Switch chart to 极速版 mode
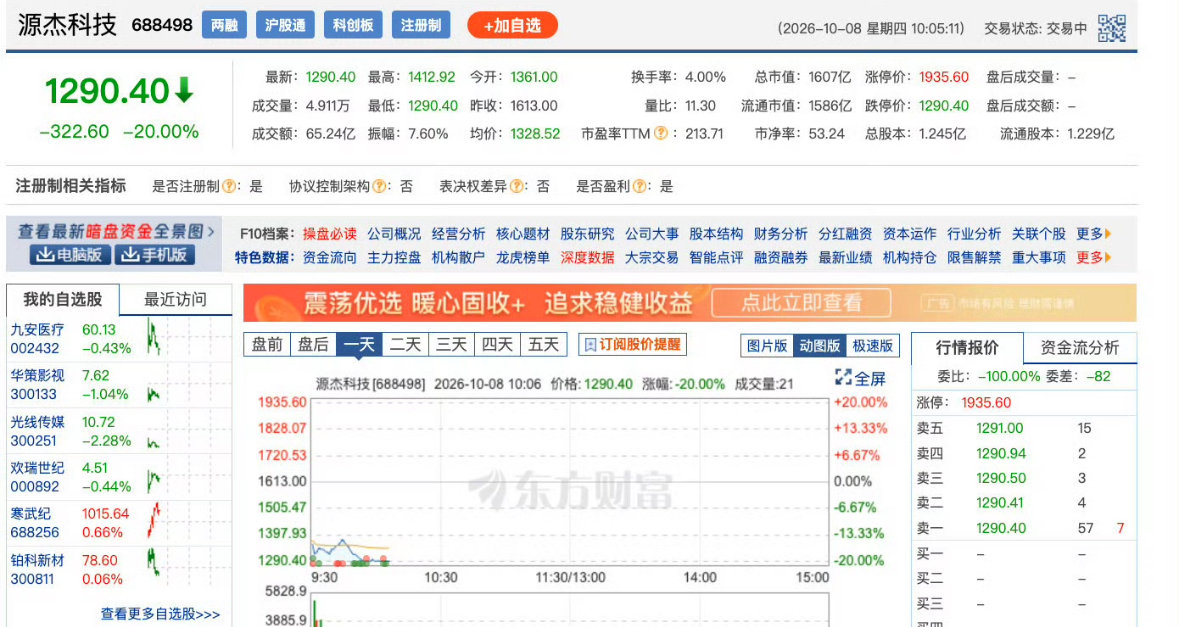 872,346
